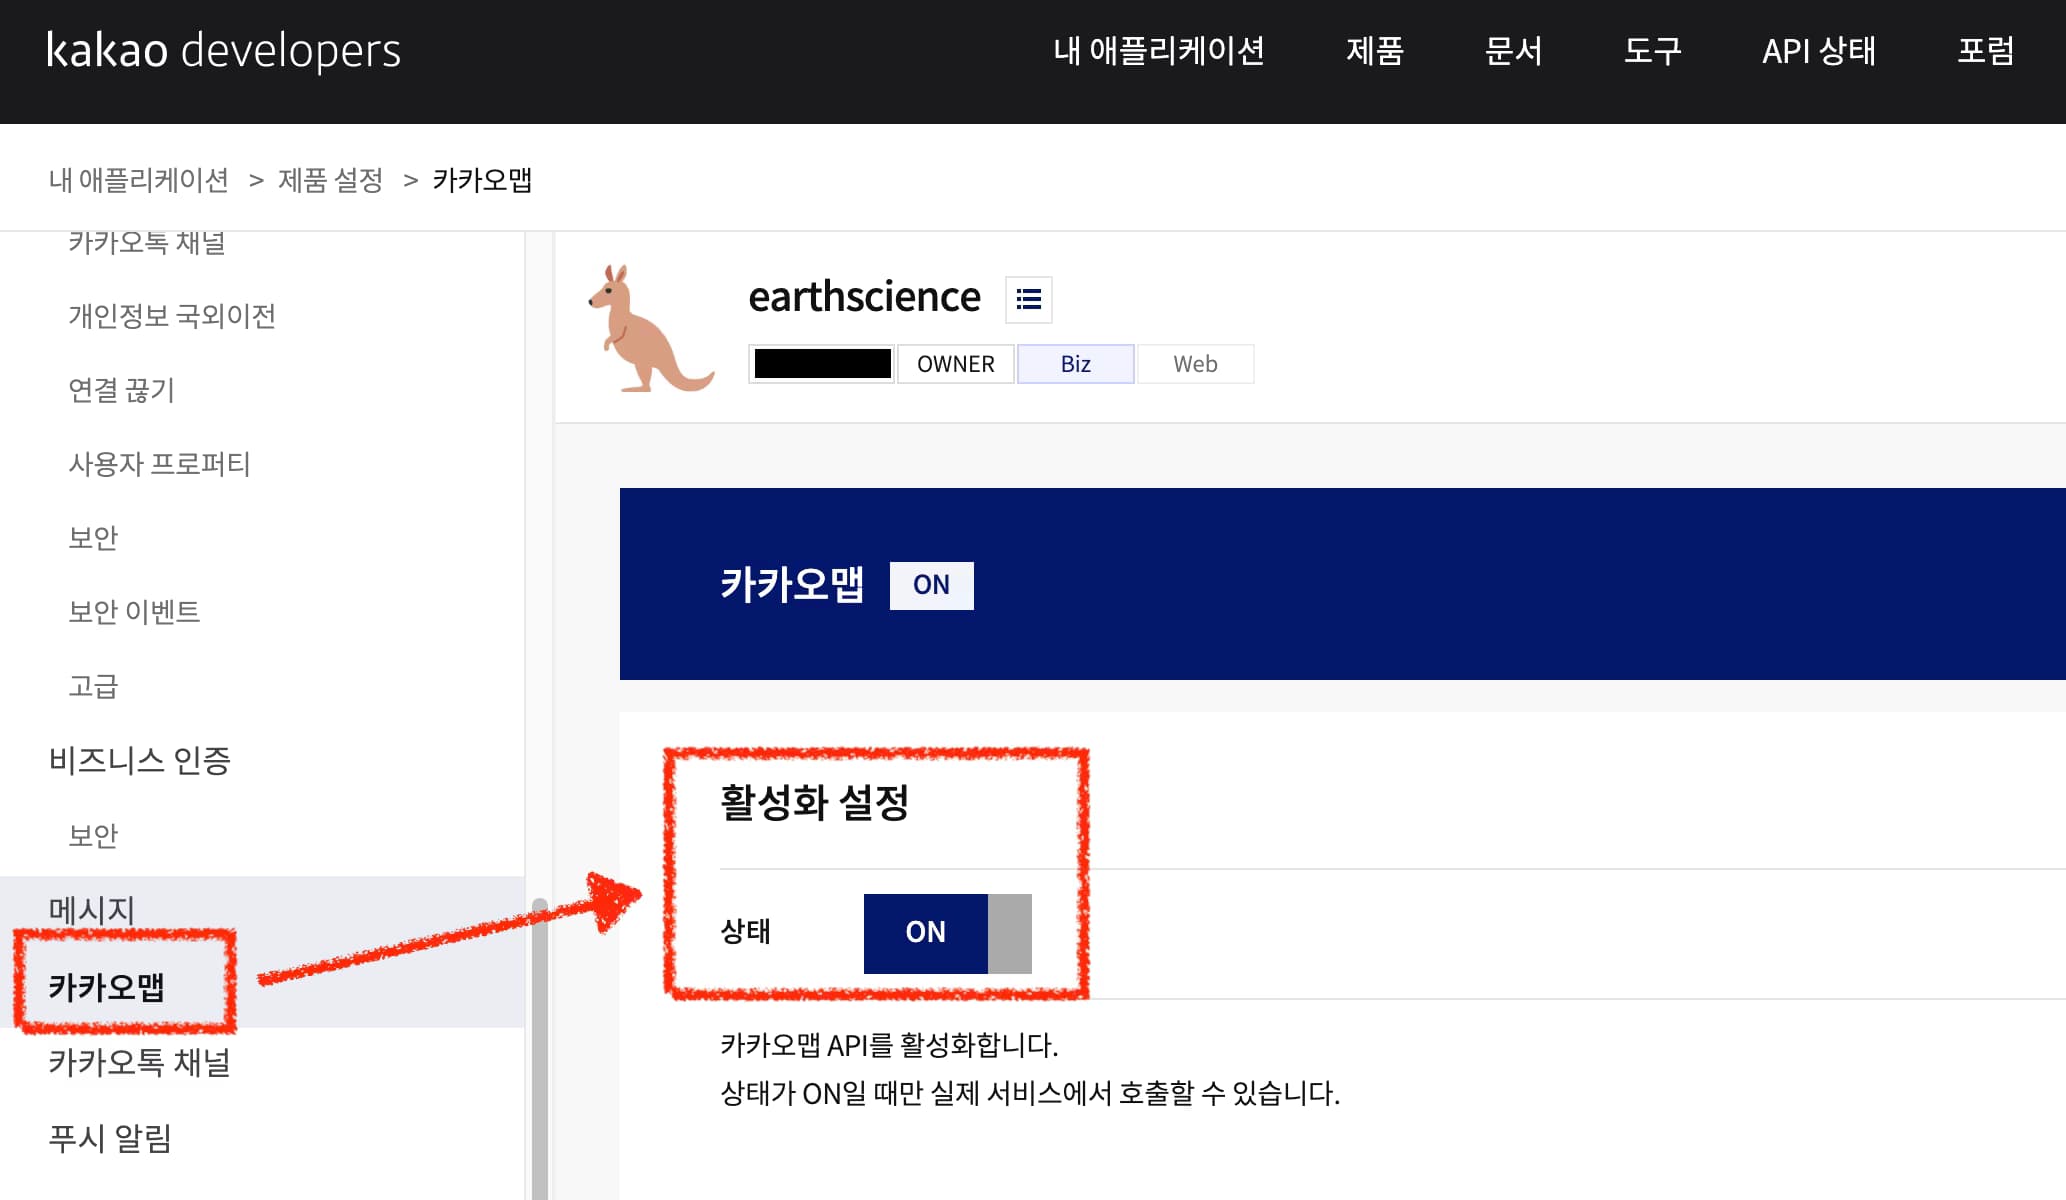Select 고급 in sidebar
Screen dimensions: 2066x1200
[x=93, y=686]
